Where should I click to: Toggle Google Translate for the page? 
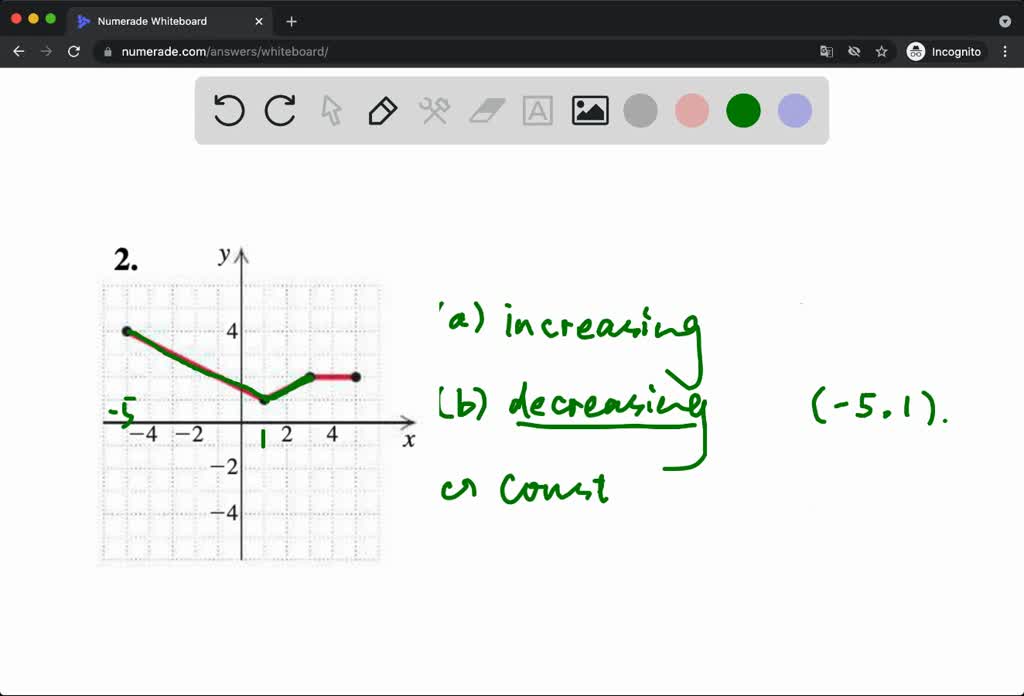pyautogui.click(x=827, y=51)
